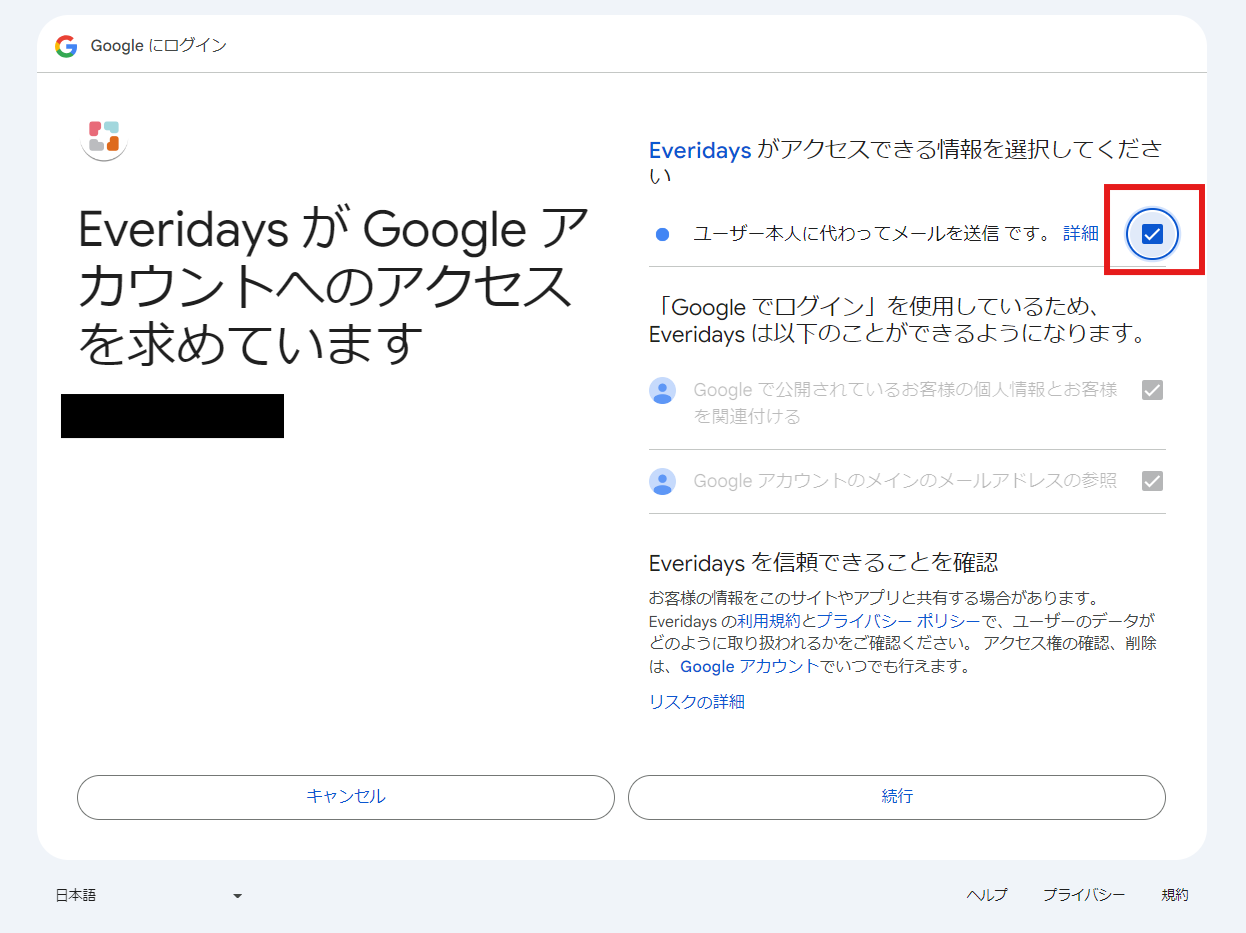1246x933 pixels.
Task: Click the avatar icon beside personal info permission
Action: coord(662,391)
